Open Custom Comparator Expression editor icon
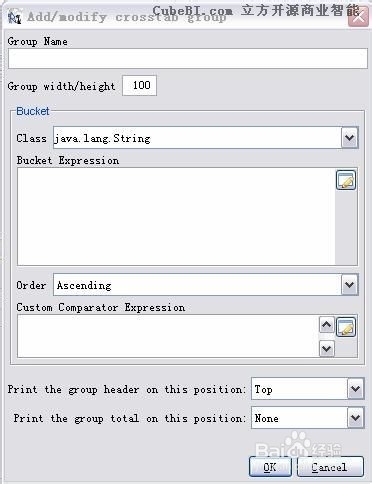Image resolution: width=372 pixels, height=484 pixels. coord(346,327)
